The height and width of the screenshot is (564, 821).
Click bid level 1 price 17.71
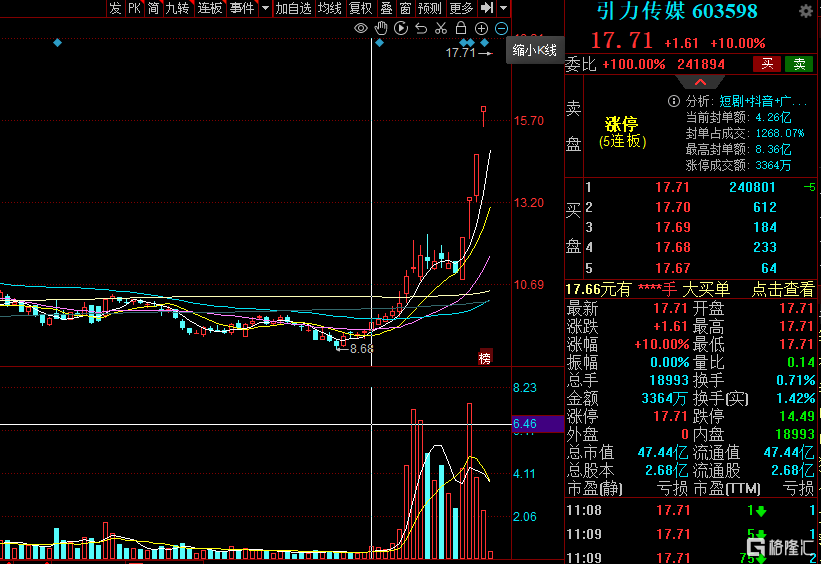coord(672,187)
